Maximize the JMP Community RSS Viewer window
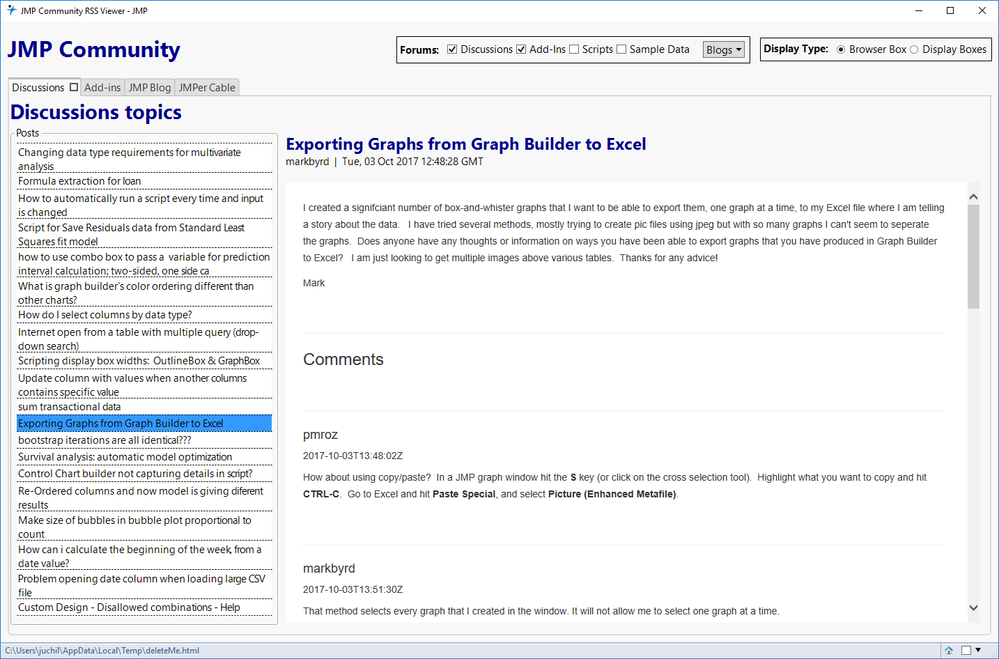Viewport: 999px width, 659px height. point(950,11)
